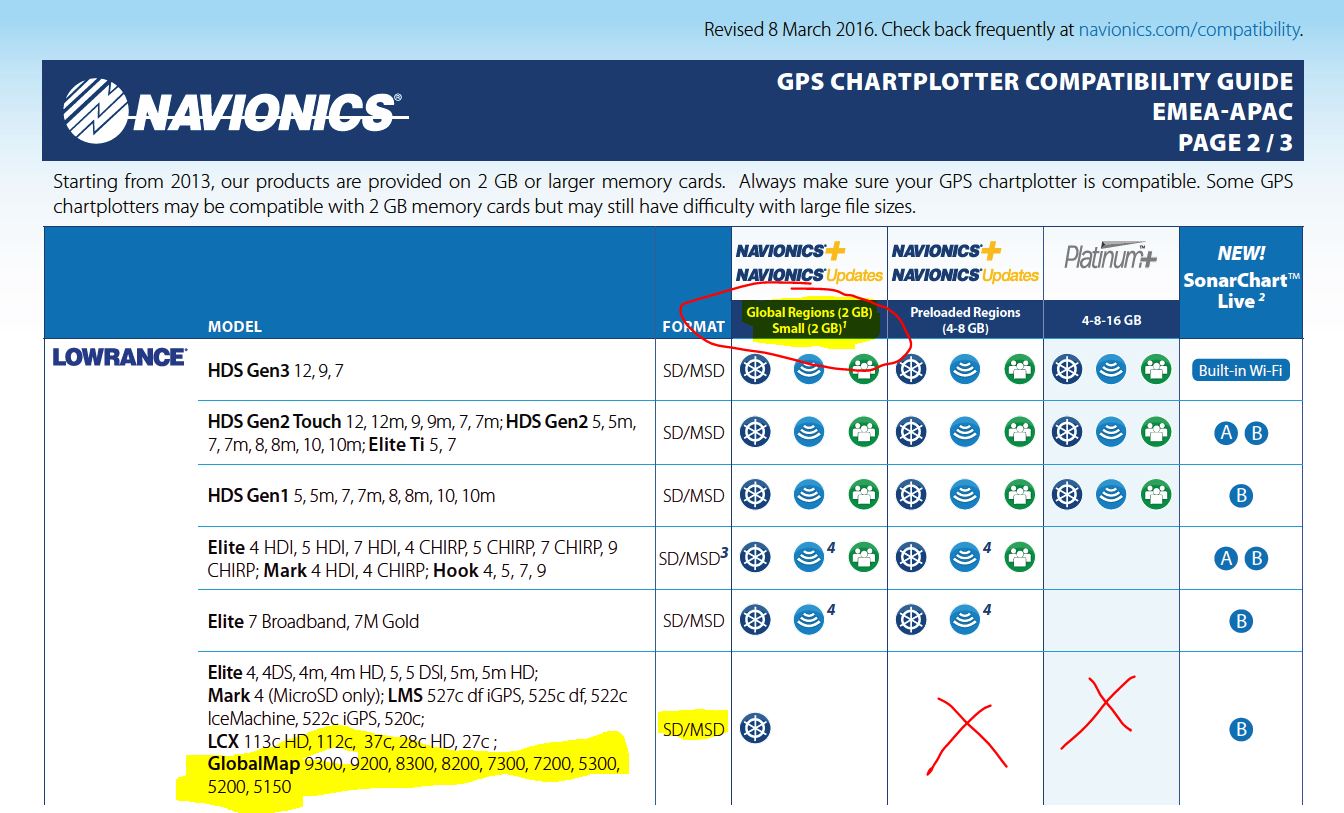This screenshot has width=1344, height=813.
Task: Click ship wheel icon in GlobalMap row
Action: point(755,728)
